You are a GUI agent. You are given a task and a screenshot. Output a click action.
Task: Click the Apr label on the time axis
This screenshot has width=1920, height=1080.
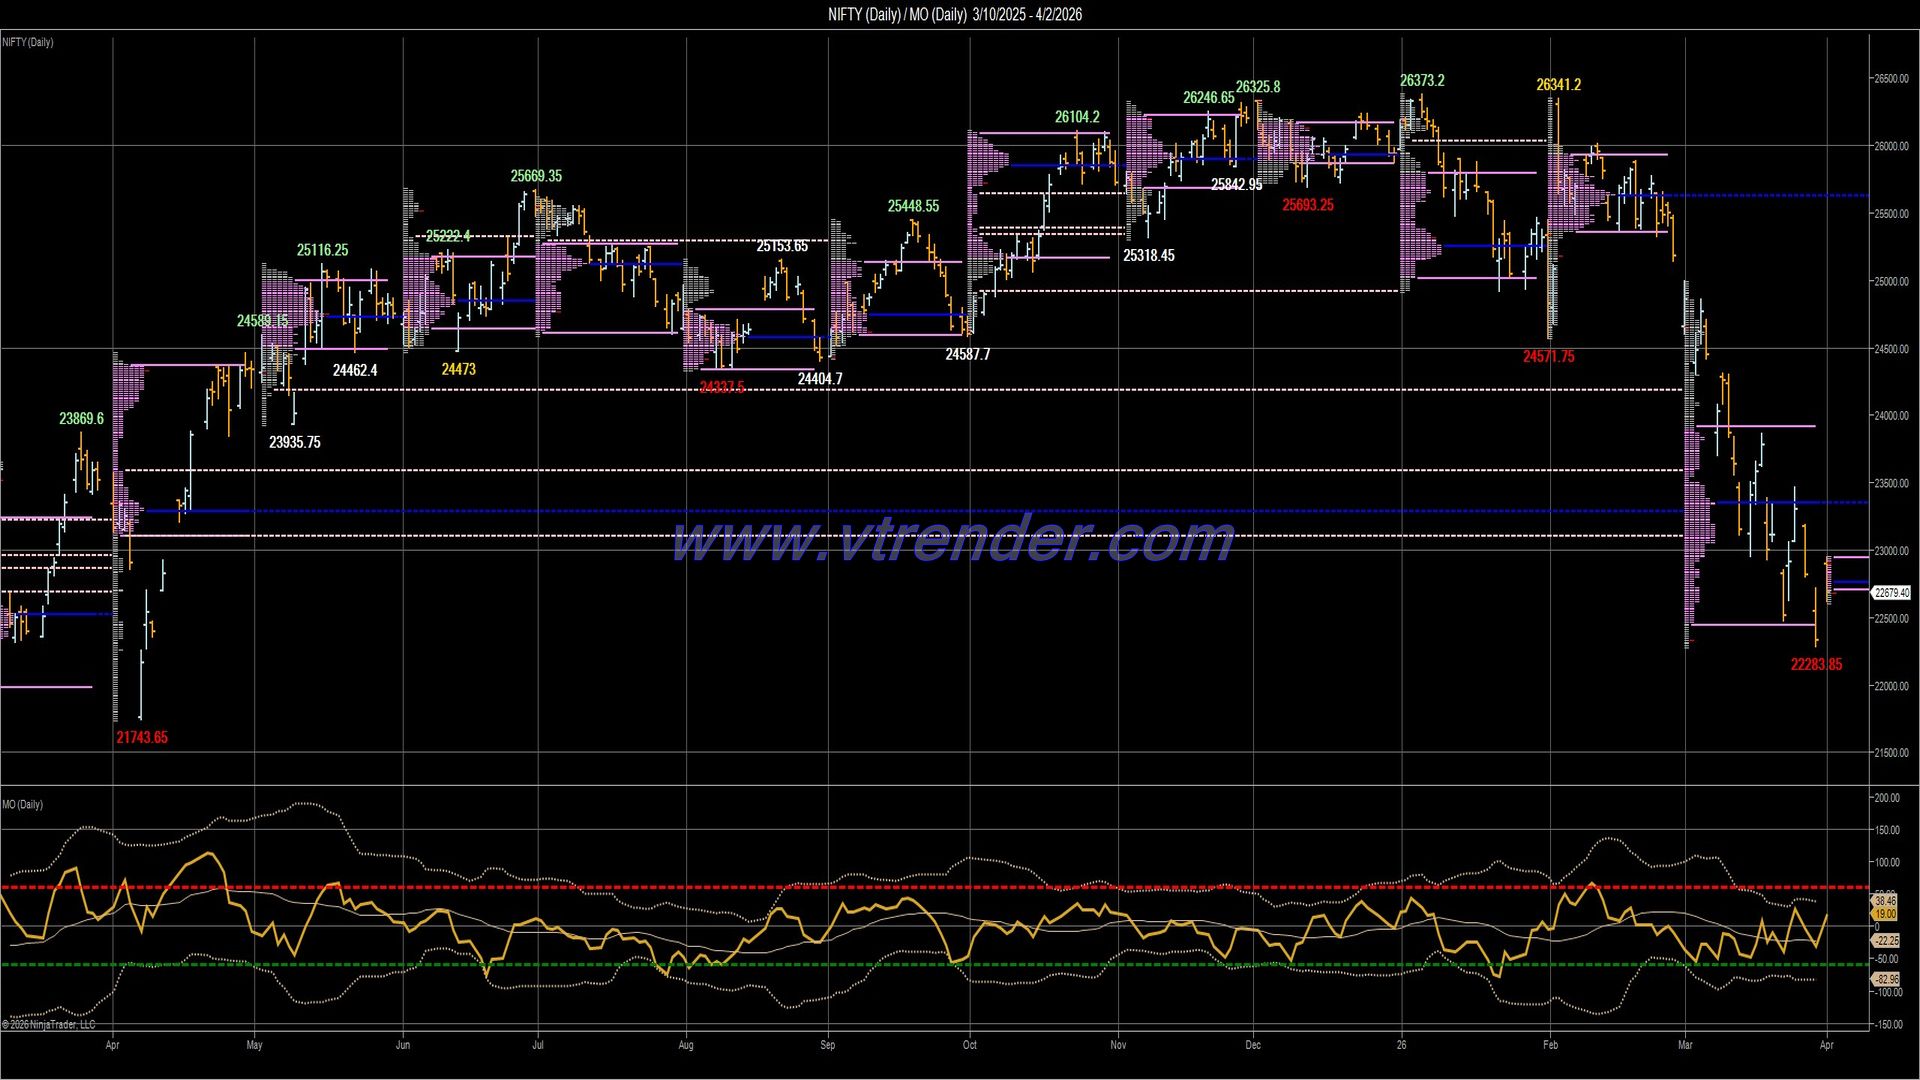(x=113, y=1044)
